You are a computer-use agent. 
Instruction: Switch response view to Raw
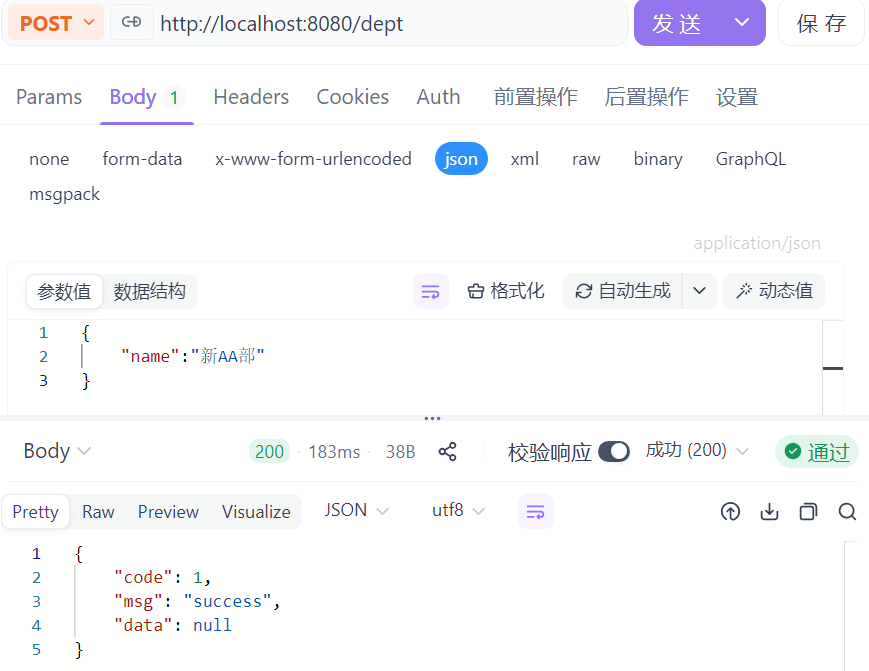(98, 511)
